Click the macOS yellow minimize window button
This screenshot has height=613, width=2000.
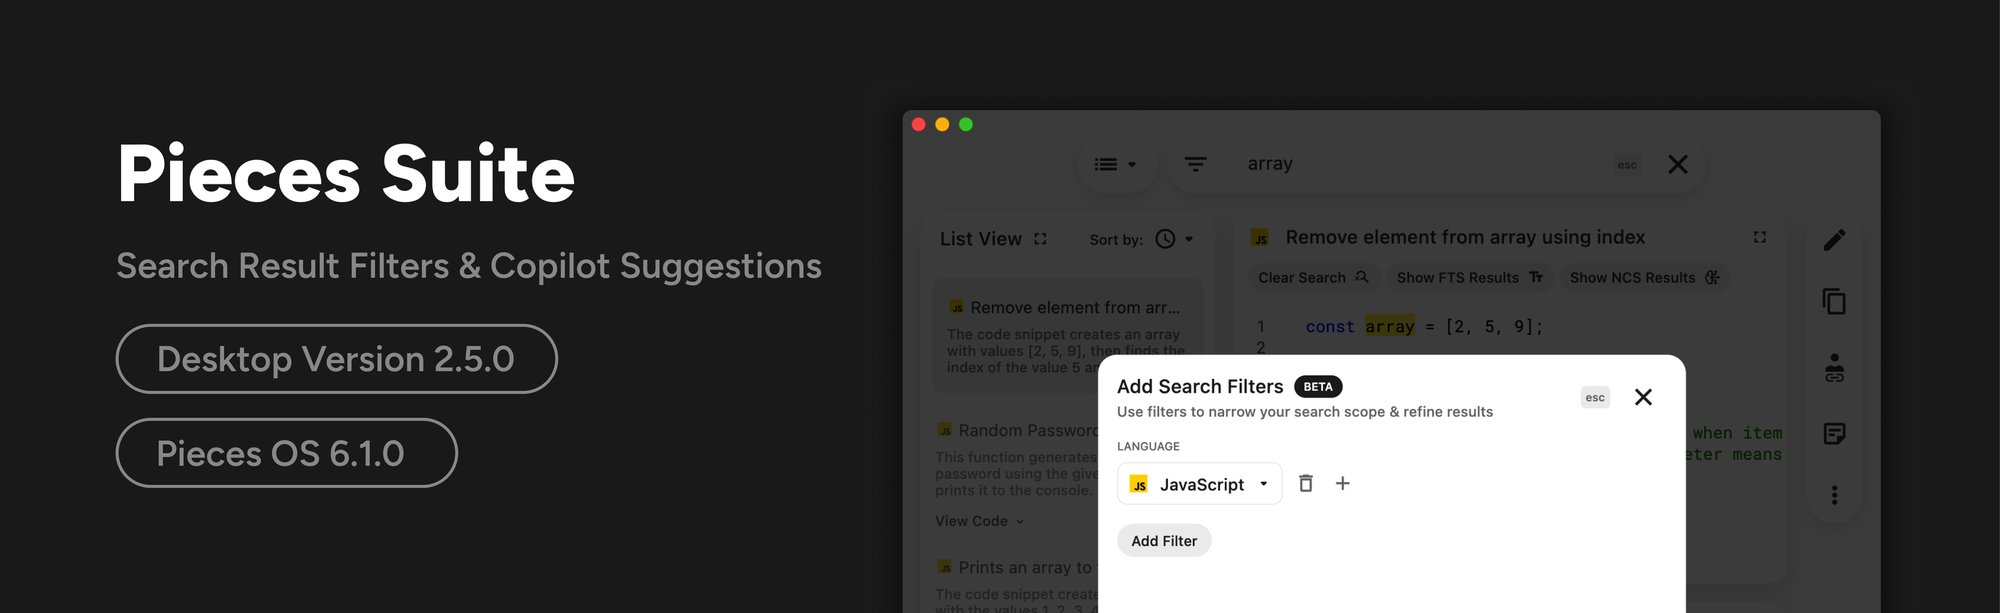pos(942,124)
